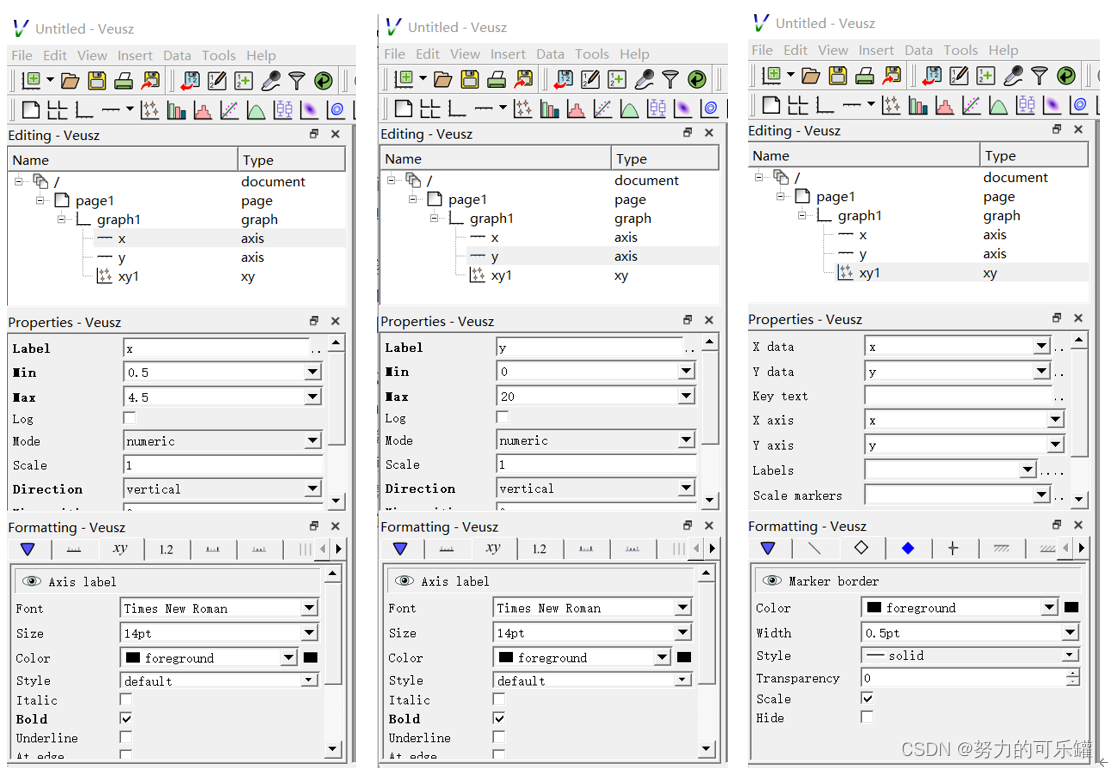Click Key text field in right window
The width and height of the screenshot is (1108, 768).
tap(959, 396)
